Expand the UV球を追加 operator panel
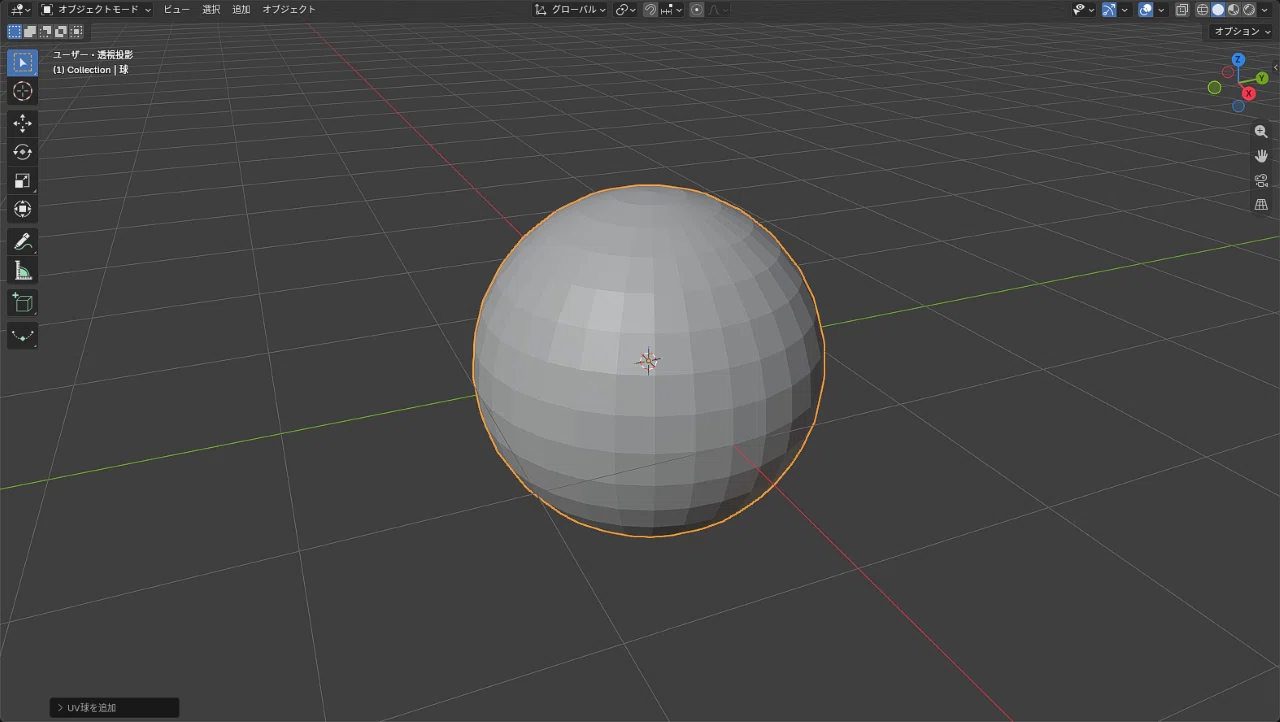Screen dimensions: 1280x722 click(114, 707)
